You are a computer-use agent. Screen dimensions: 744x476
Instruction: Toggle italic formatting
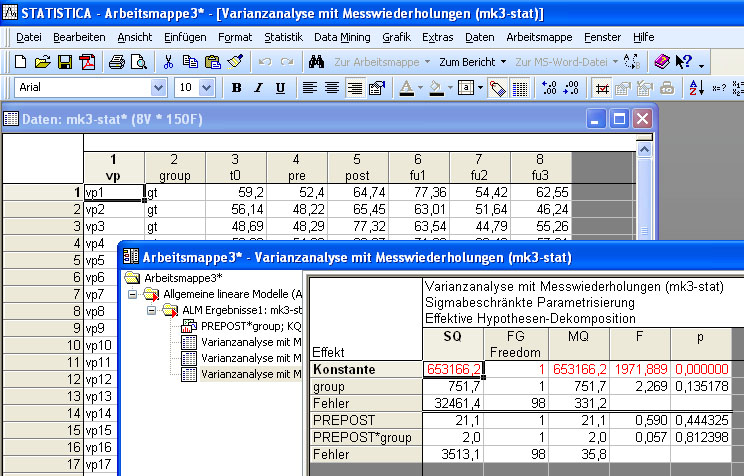tap(258, 88)
